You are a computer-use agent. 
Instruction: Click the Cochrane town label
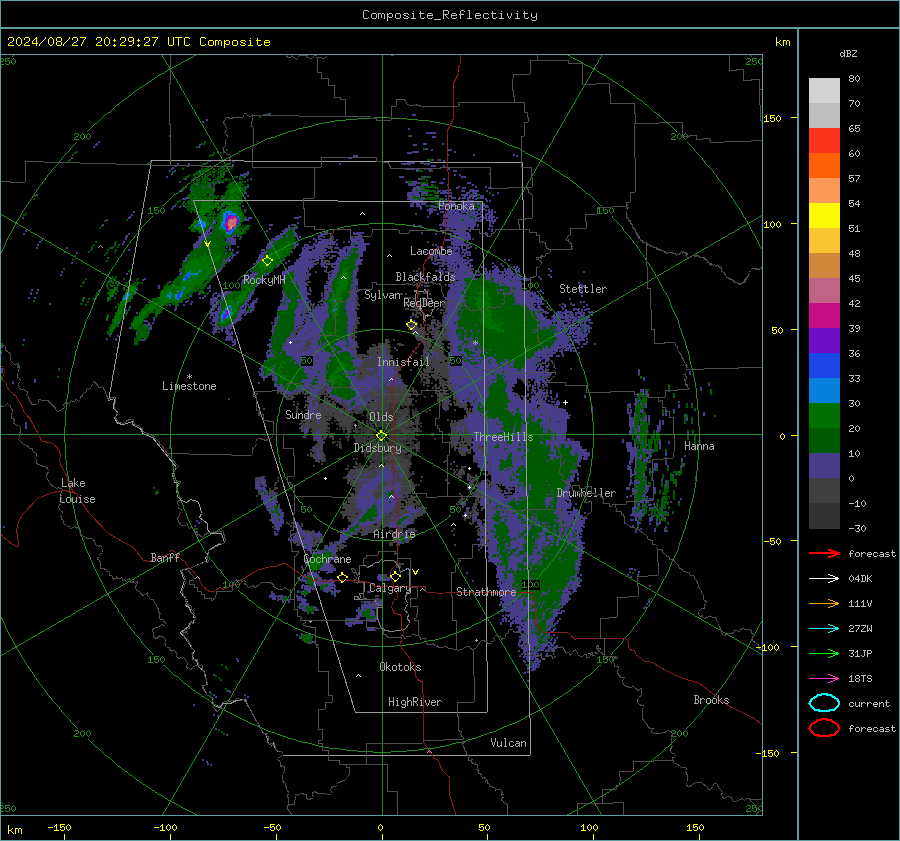(327, 559)
